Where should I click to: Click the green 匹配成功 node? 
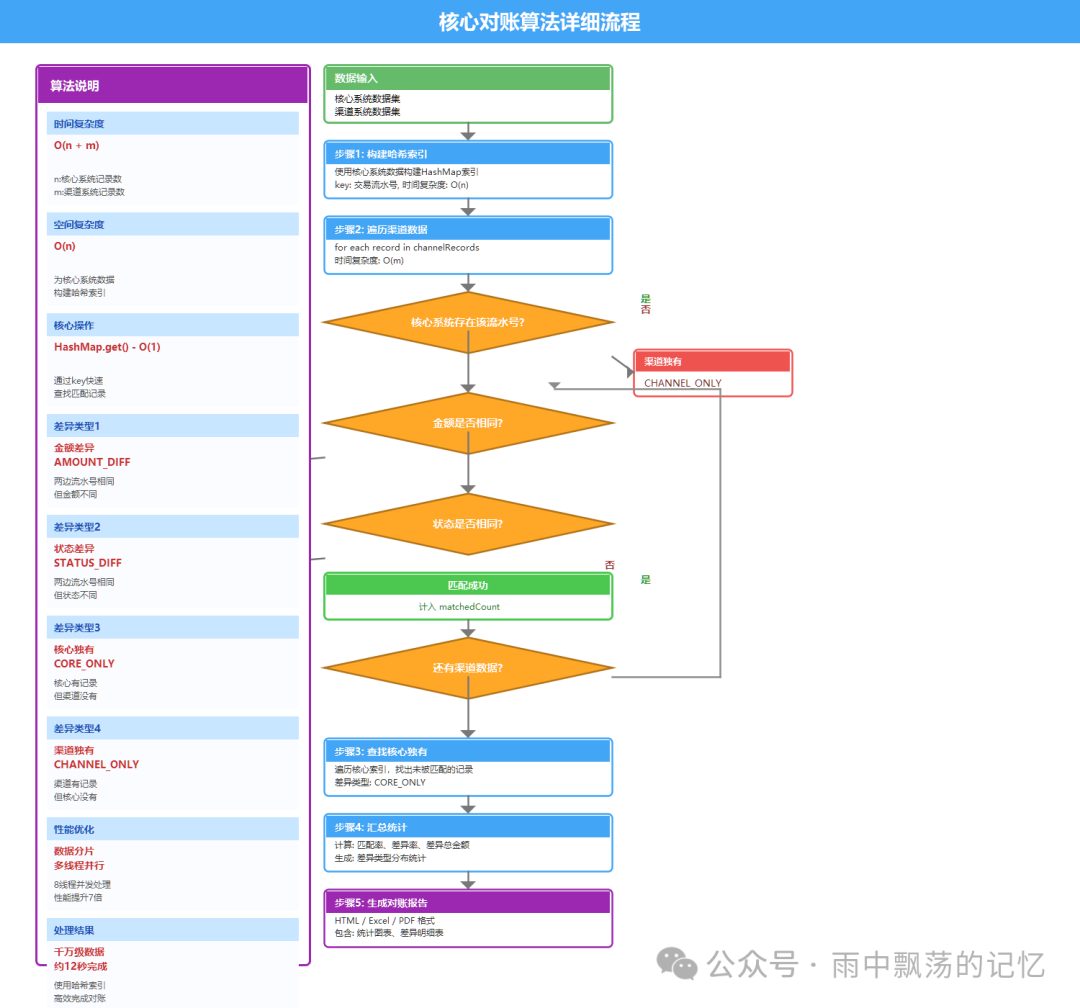pyautogui.click(x=467, y=595)
